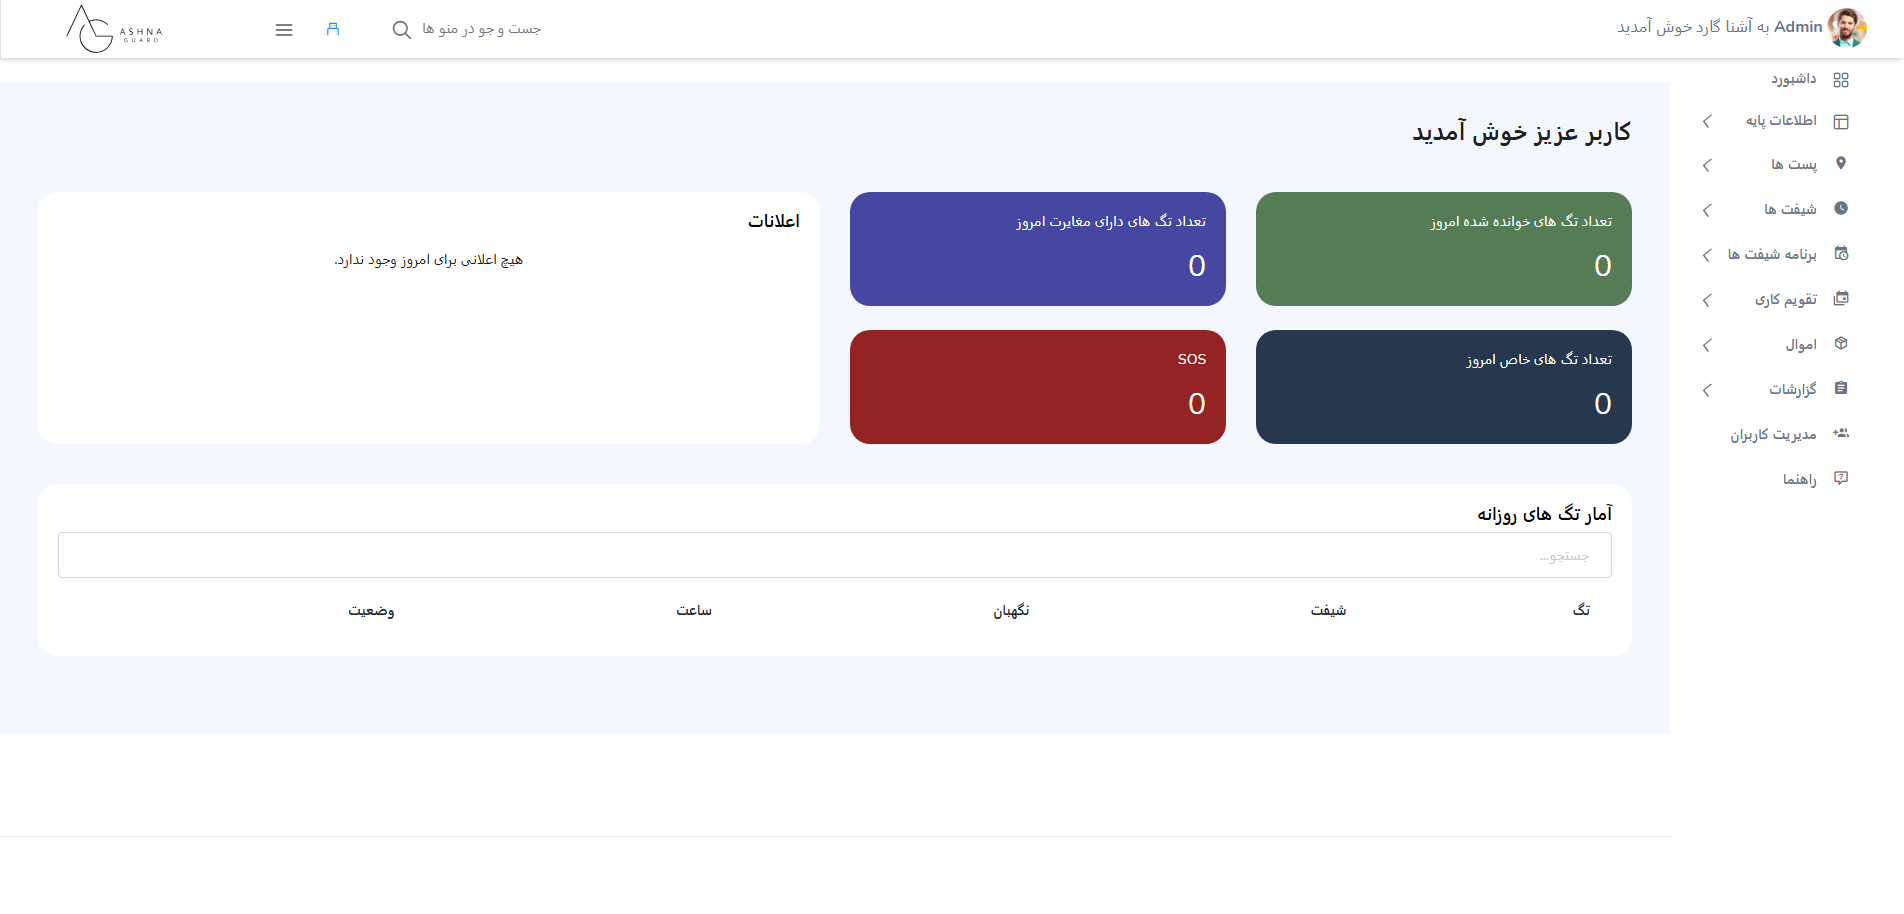Click the برنامه شیفت ها calendar icon
The height and width of the screenshot is (914, 1904).
[1841, 254]
